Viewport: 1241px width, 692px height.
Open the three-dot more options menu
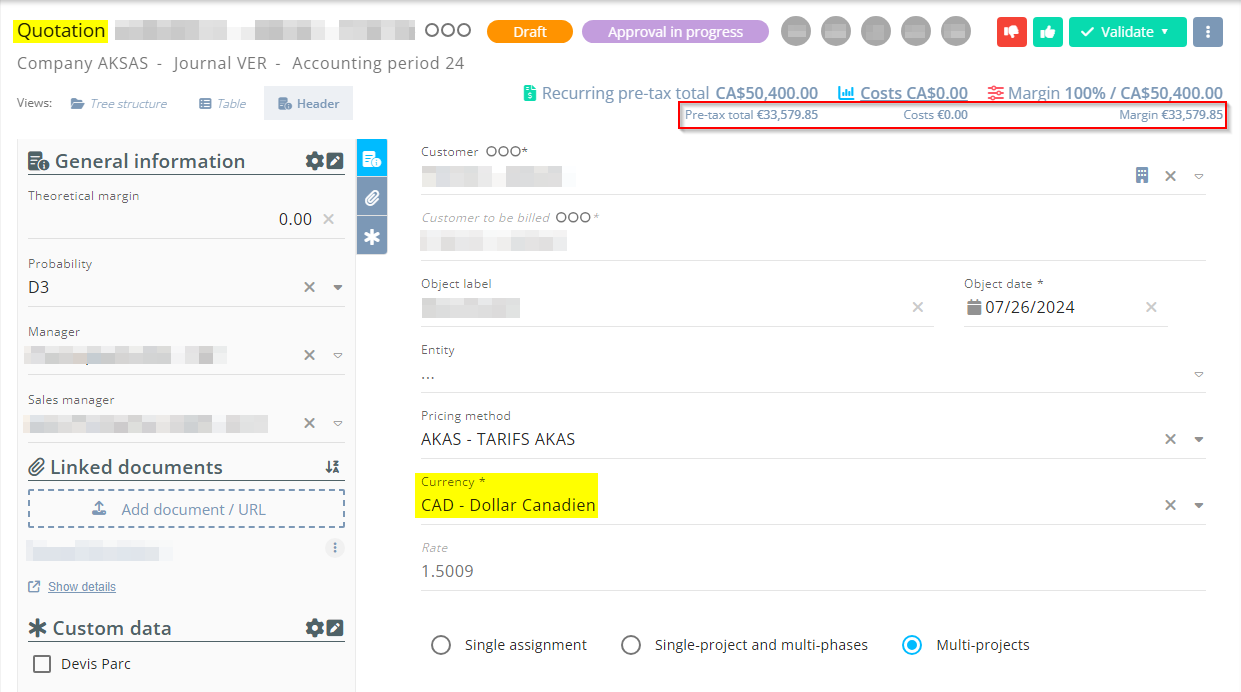(1208, 32)
